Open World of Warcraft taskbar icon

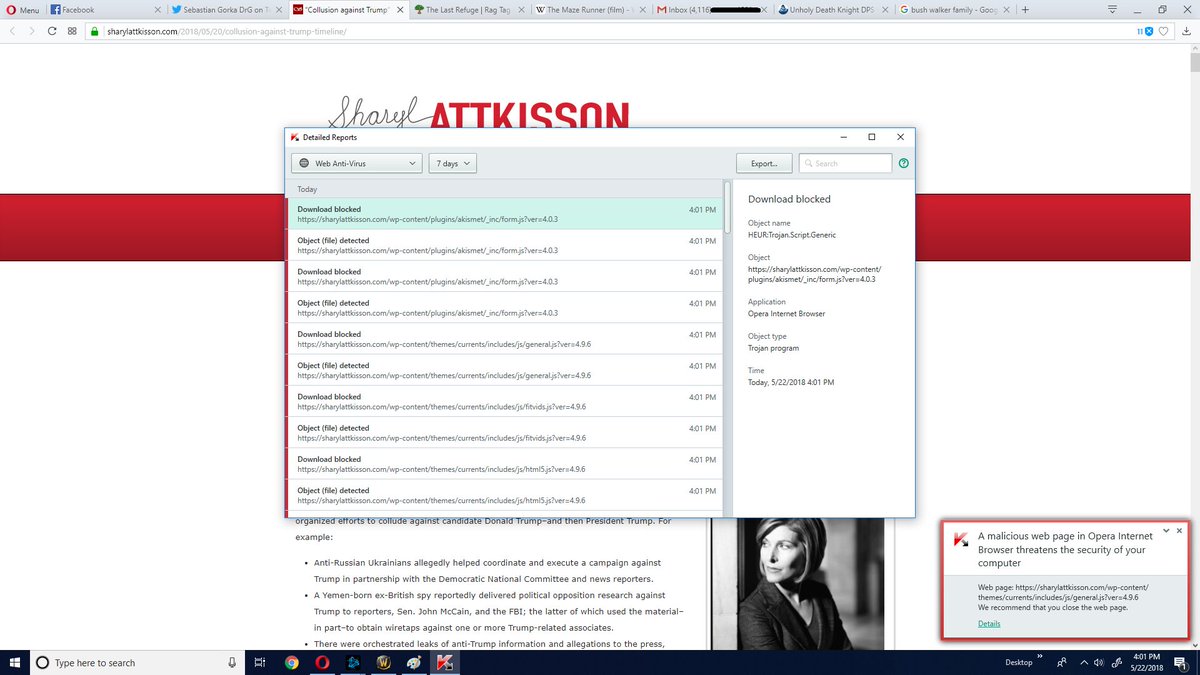point(384,662)
